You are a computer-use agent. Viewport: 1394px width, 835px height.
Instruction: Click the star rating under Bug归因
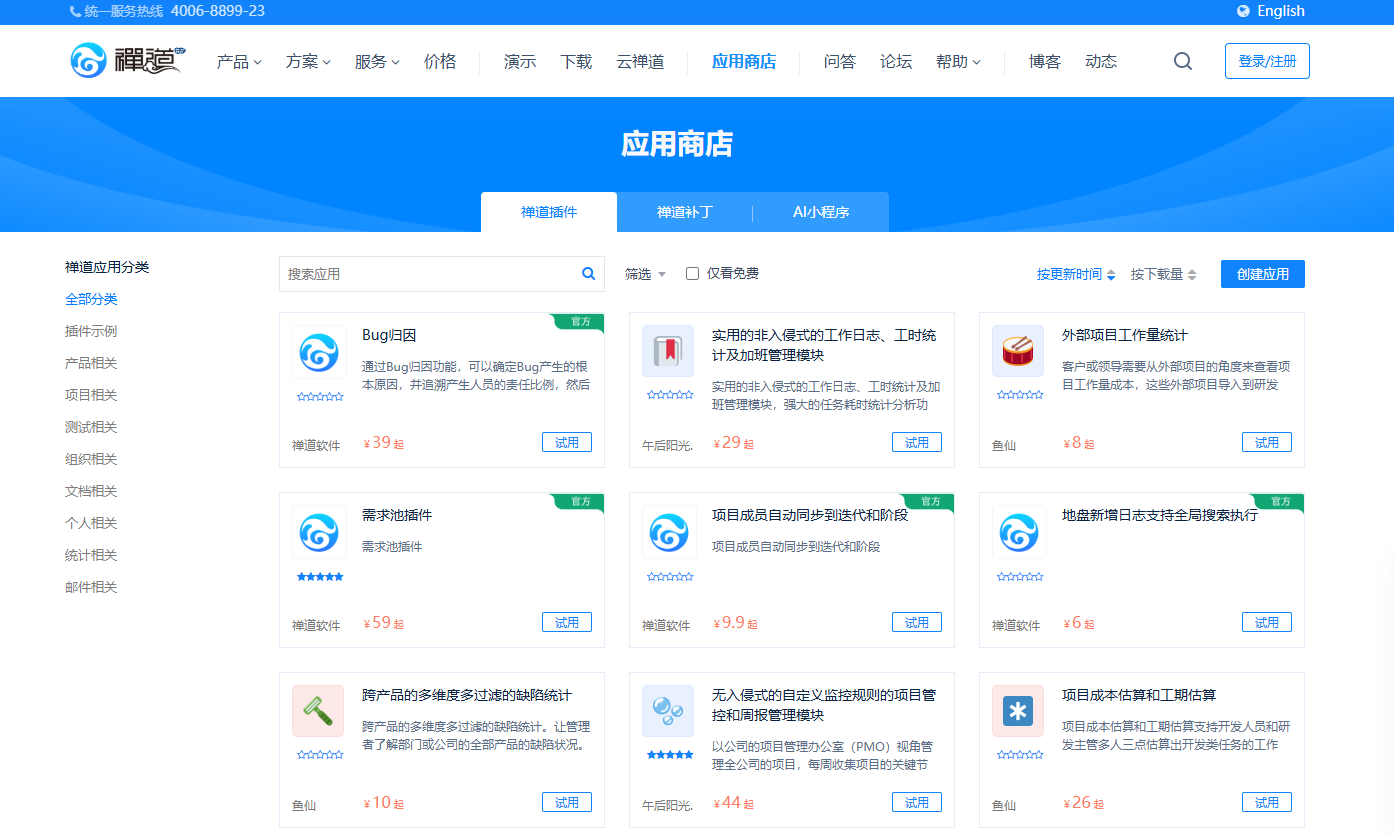(x=320, y=397)
